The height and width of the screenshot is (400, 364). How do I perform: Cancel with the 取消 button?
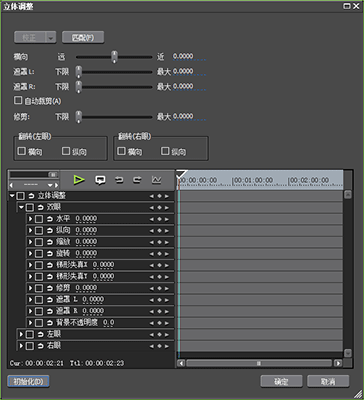coord(328,382)
